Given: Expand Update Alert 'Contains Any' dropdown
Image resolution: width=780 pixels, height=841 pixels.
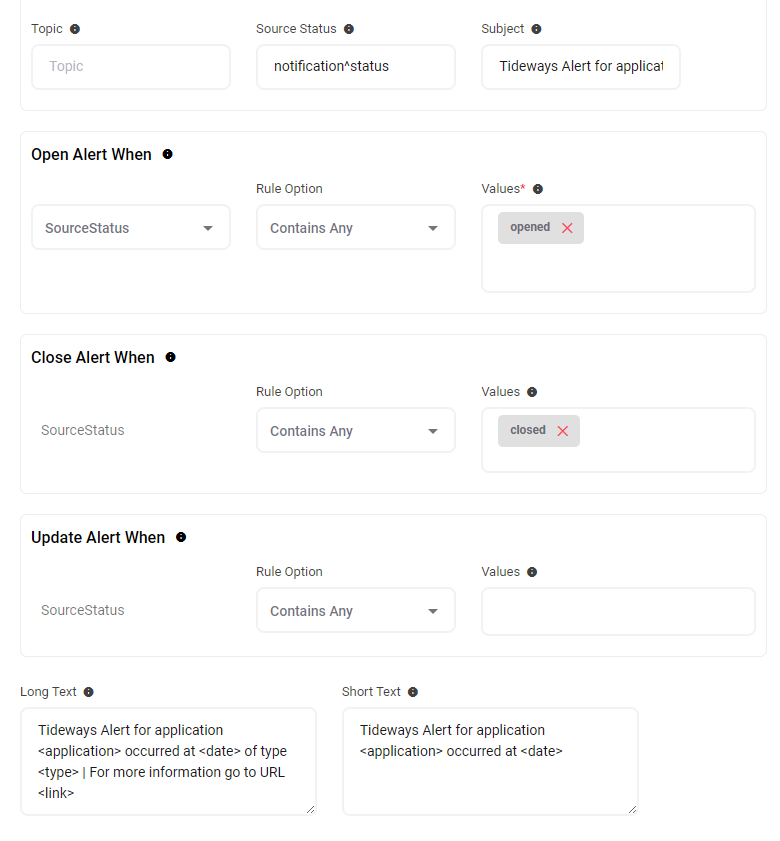Looking at the screenshot, I should [355, 611].
